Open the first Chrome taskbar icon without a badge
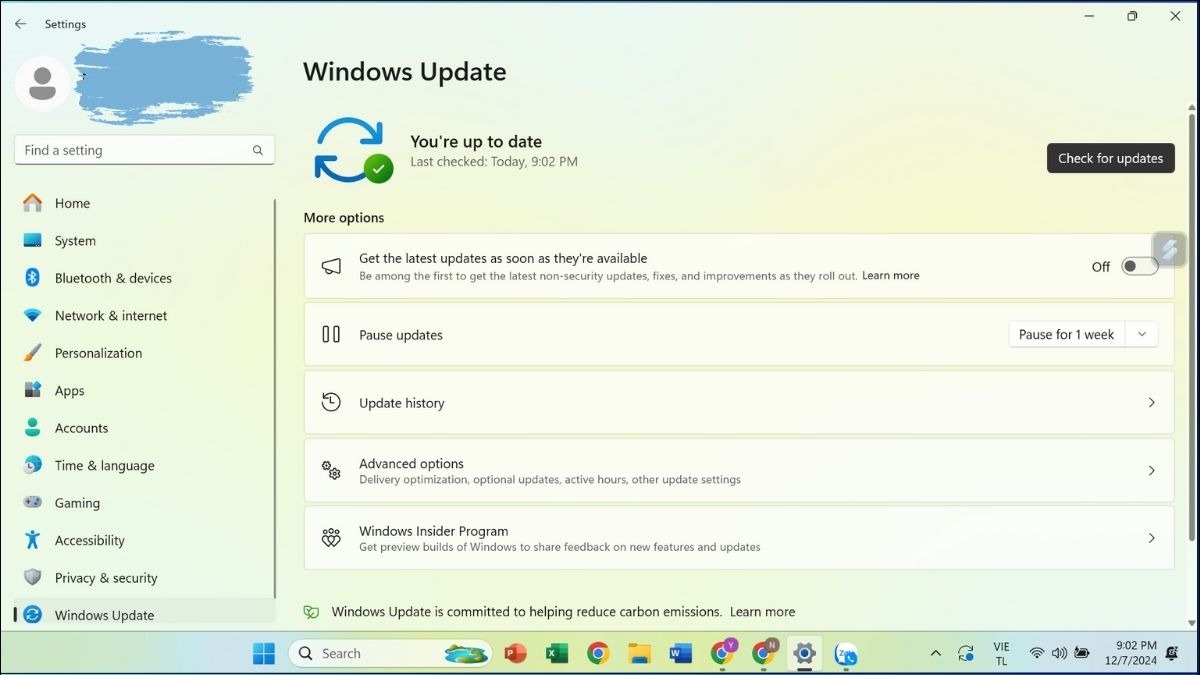 click(x=598, y=653)
